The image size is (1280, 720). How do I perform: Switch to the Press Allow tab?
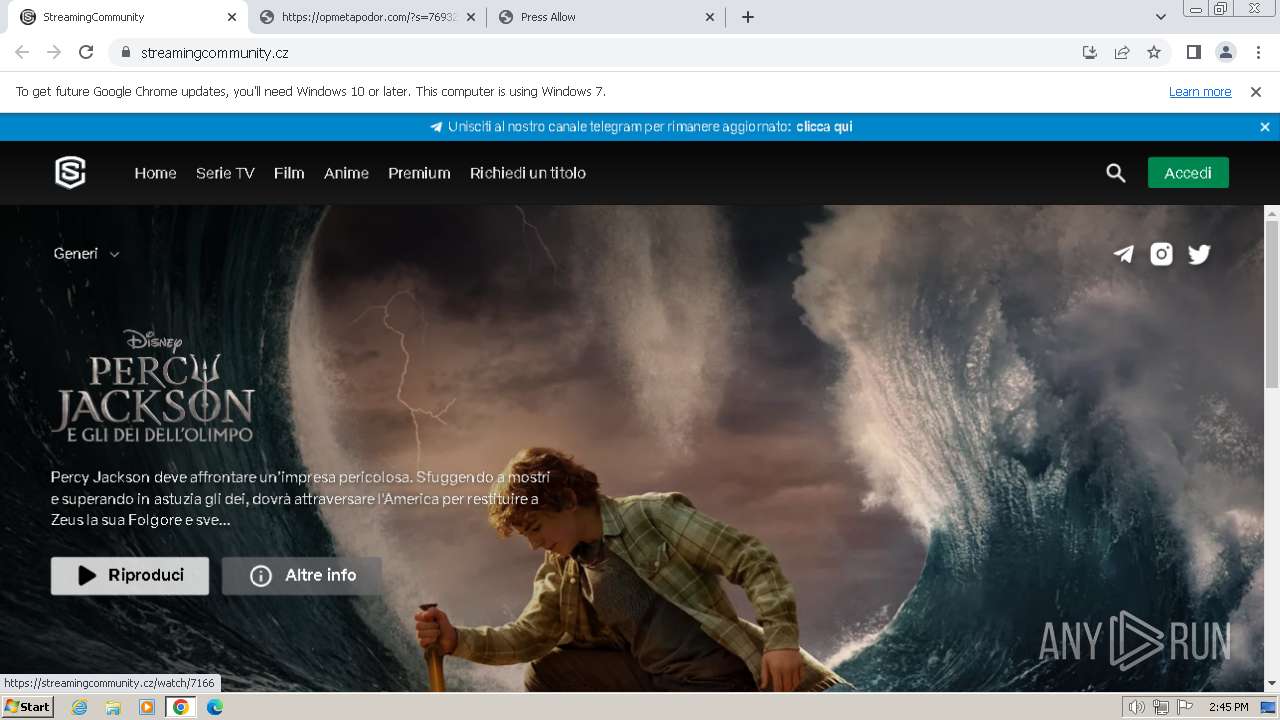[608, 17]
